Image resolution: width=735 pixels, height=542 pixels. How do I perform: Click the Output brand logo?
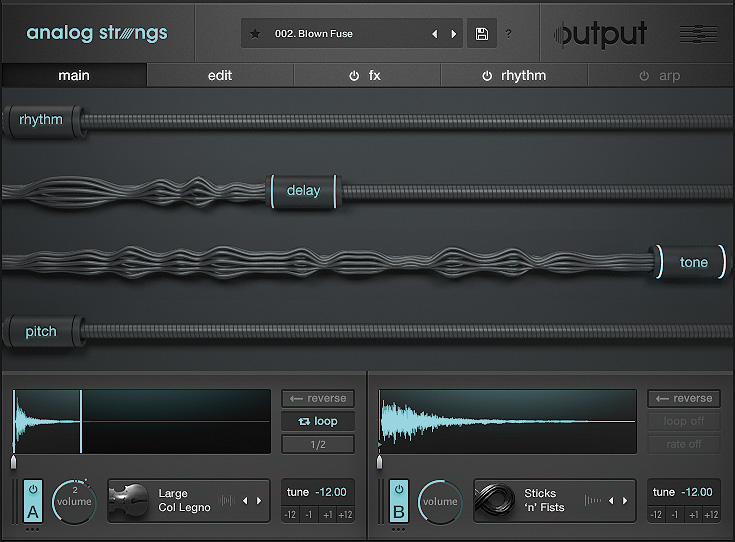pos(600,34)
